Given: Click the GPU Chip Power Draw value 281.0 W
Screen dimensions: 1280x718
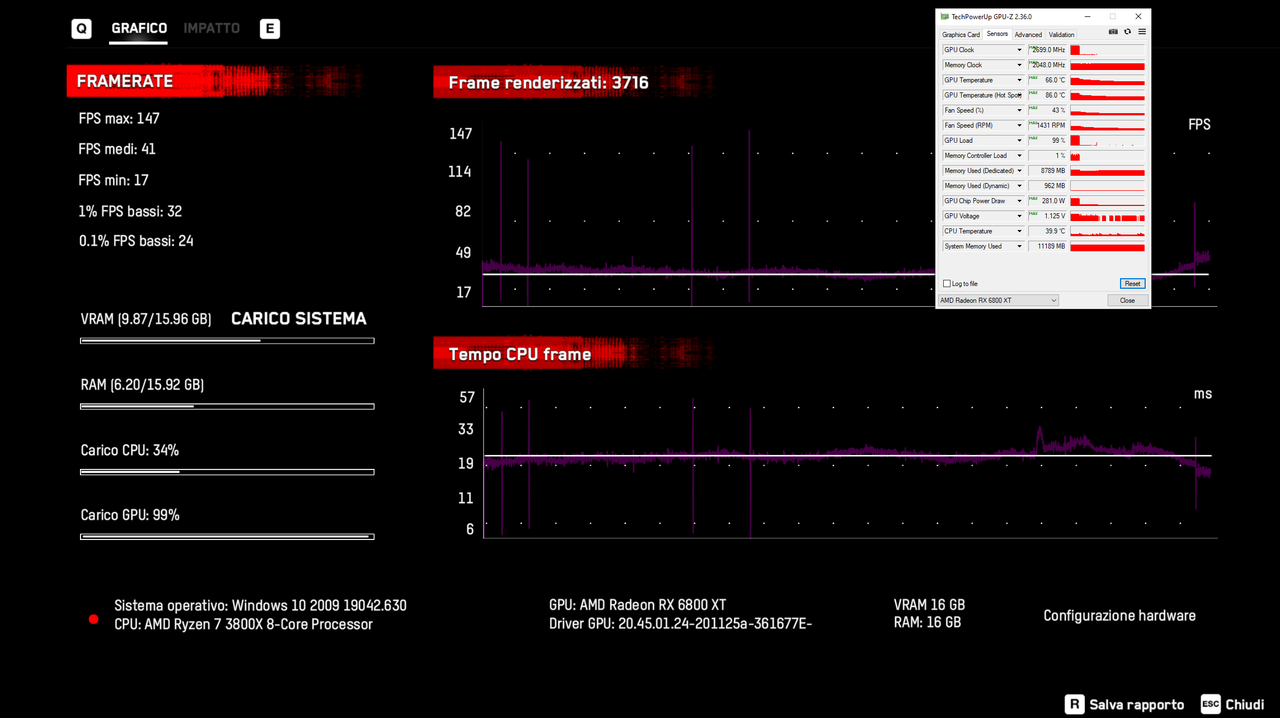Looking at the screenshot, I should 1047,201.
